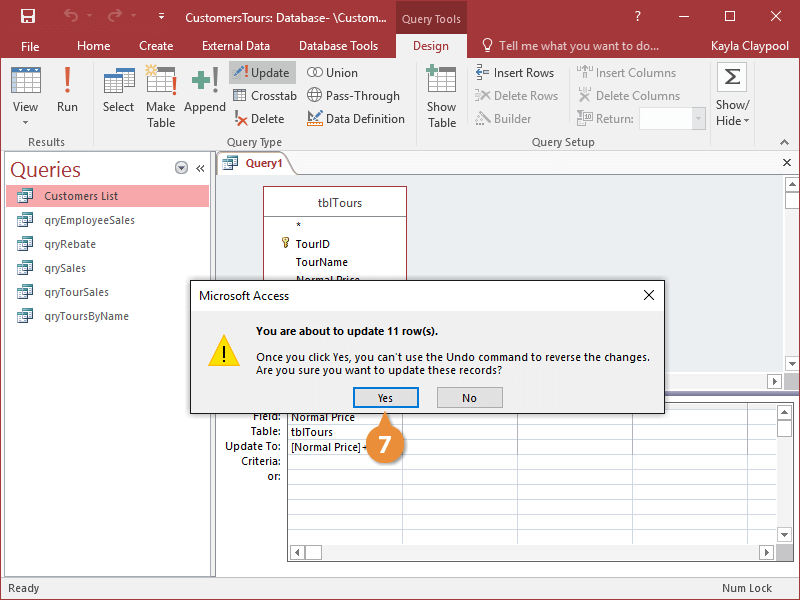
Task: Select qryRebate in navigation pane
Action: [108, 244]
